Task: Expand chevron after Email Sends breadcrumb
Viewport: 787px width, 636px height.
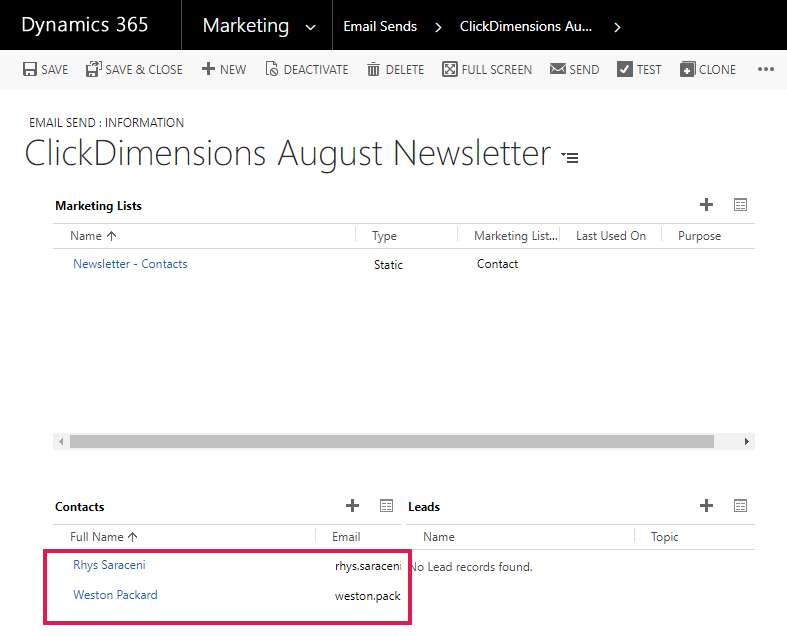Action: coord(438,27)
